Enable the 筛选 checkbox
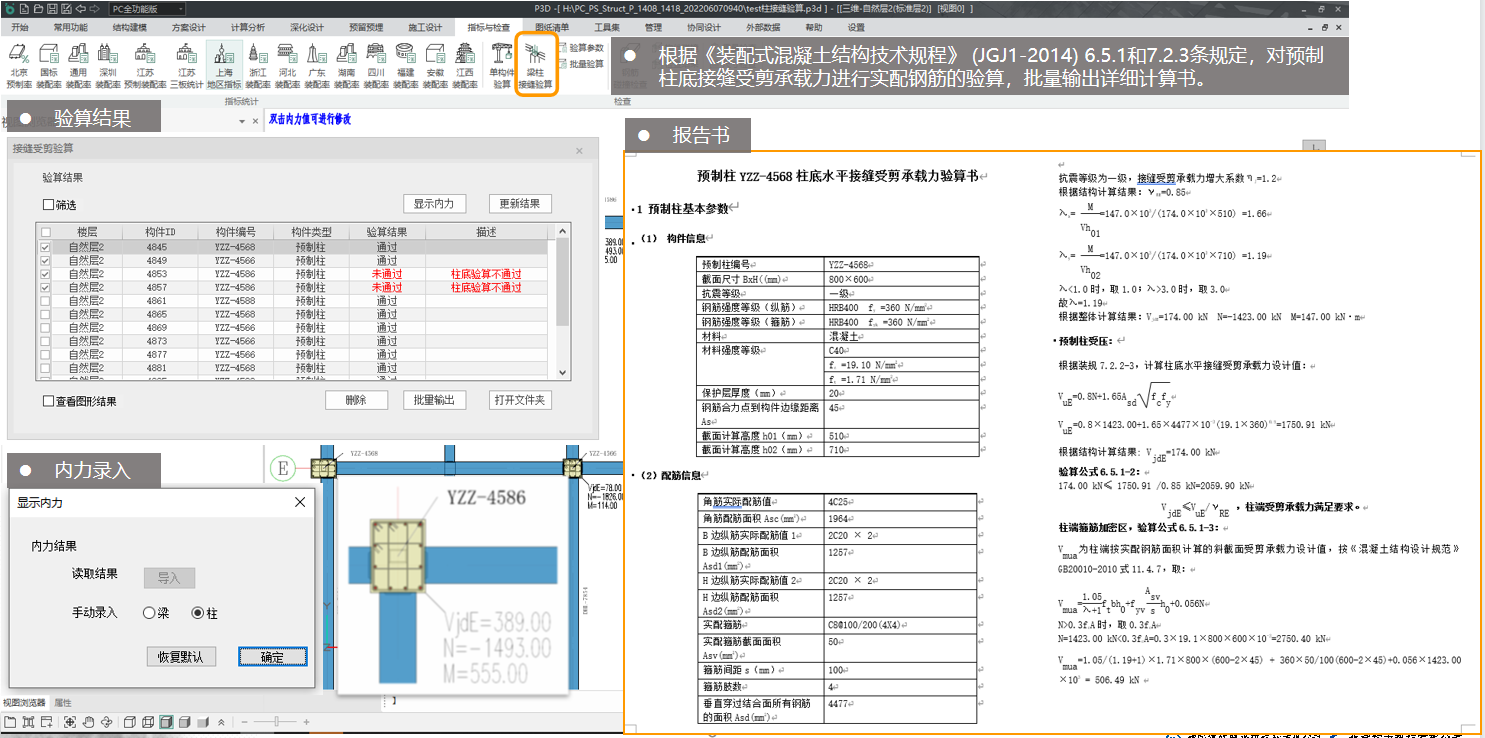 tap(49, 205)
